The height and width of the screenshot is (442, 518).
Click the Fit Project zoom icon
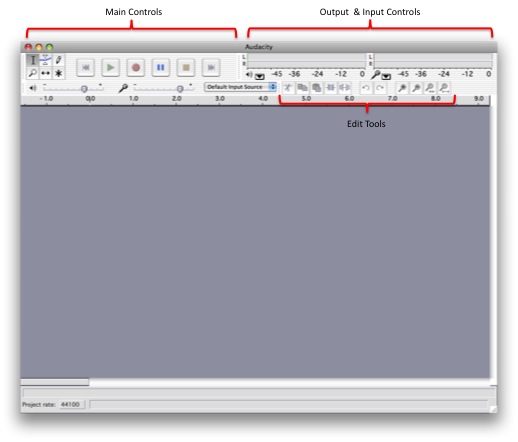point(444,88)
